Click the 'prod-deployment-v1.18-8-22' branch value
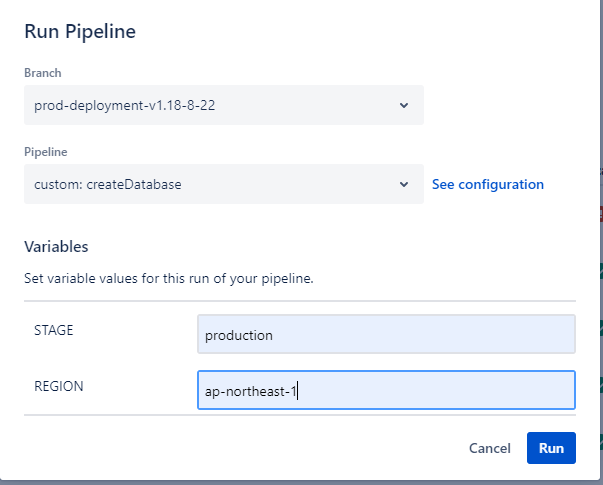603x485 pixels. pyautogui.click(x=118, y=105)
